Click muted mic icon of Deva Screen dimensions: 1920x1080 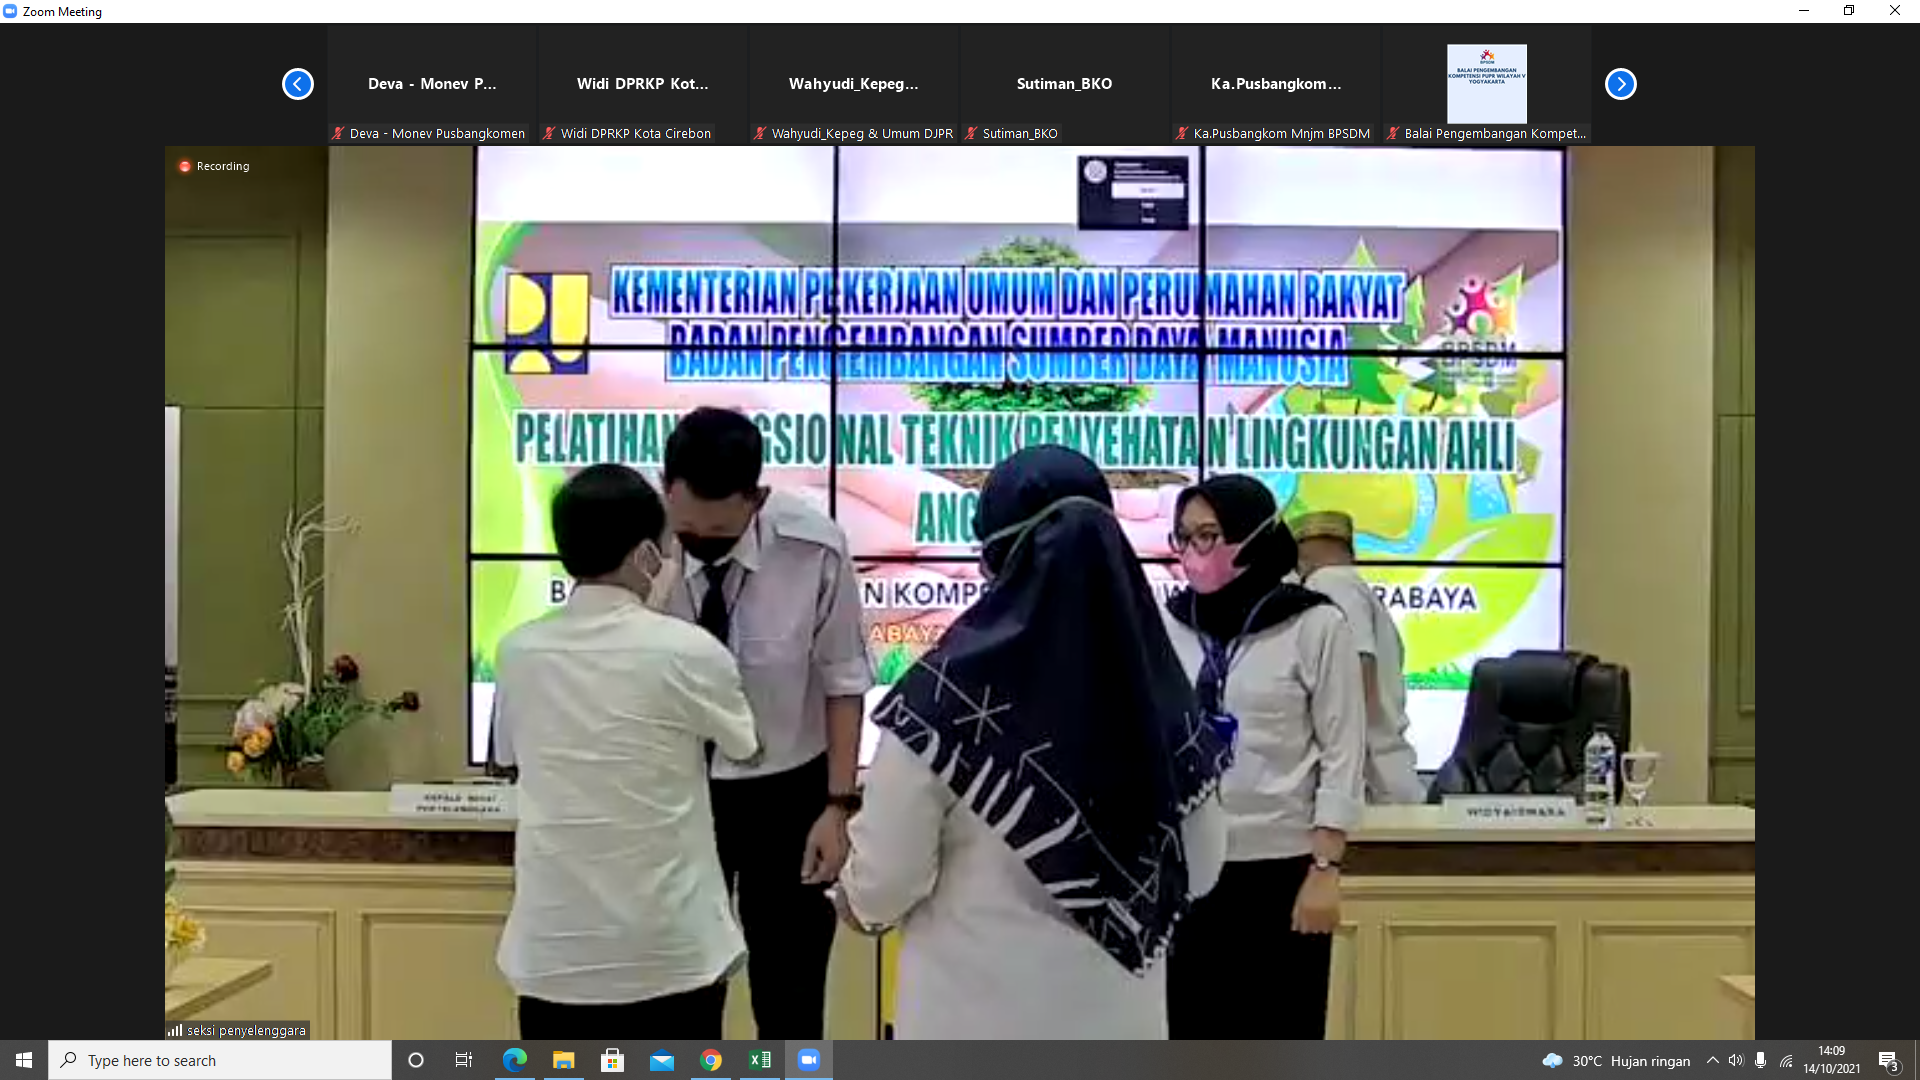pyautogui.click(x=338, y=133)
